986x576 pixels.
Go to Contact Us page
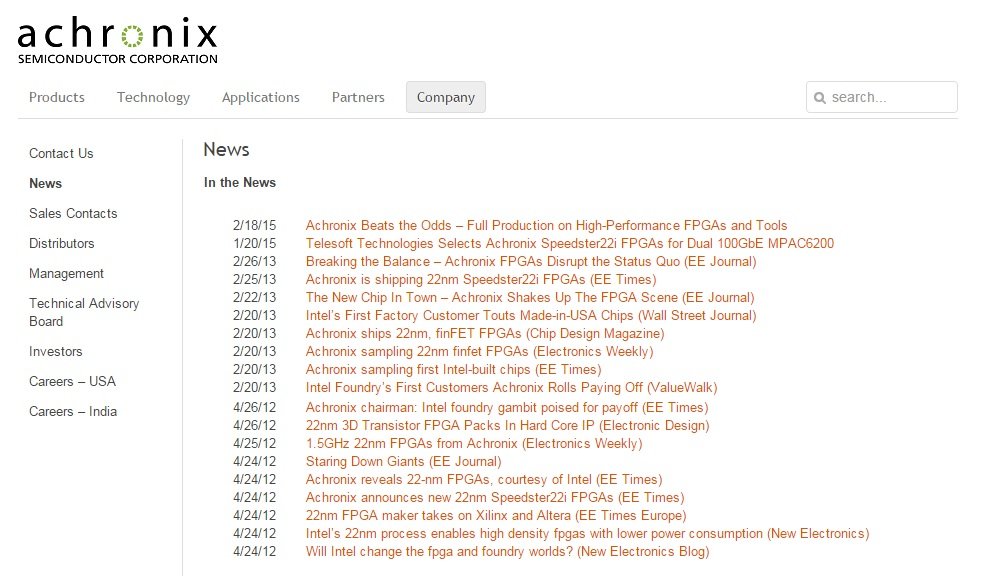click(x=61, y=153)
